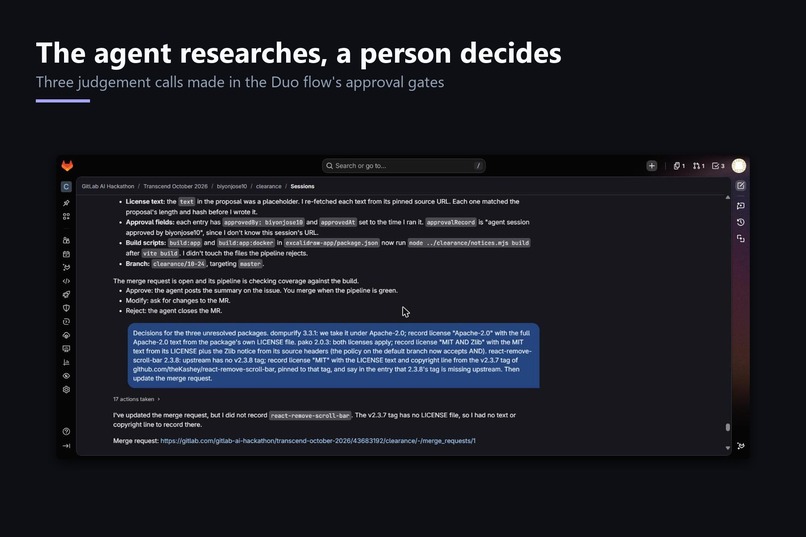Open the Plan calendar sidebar icon

pos(66,254)
